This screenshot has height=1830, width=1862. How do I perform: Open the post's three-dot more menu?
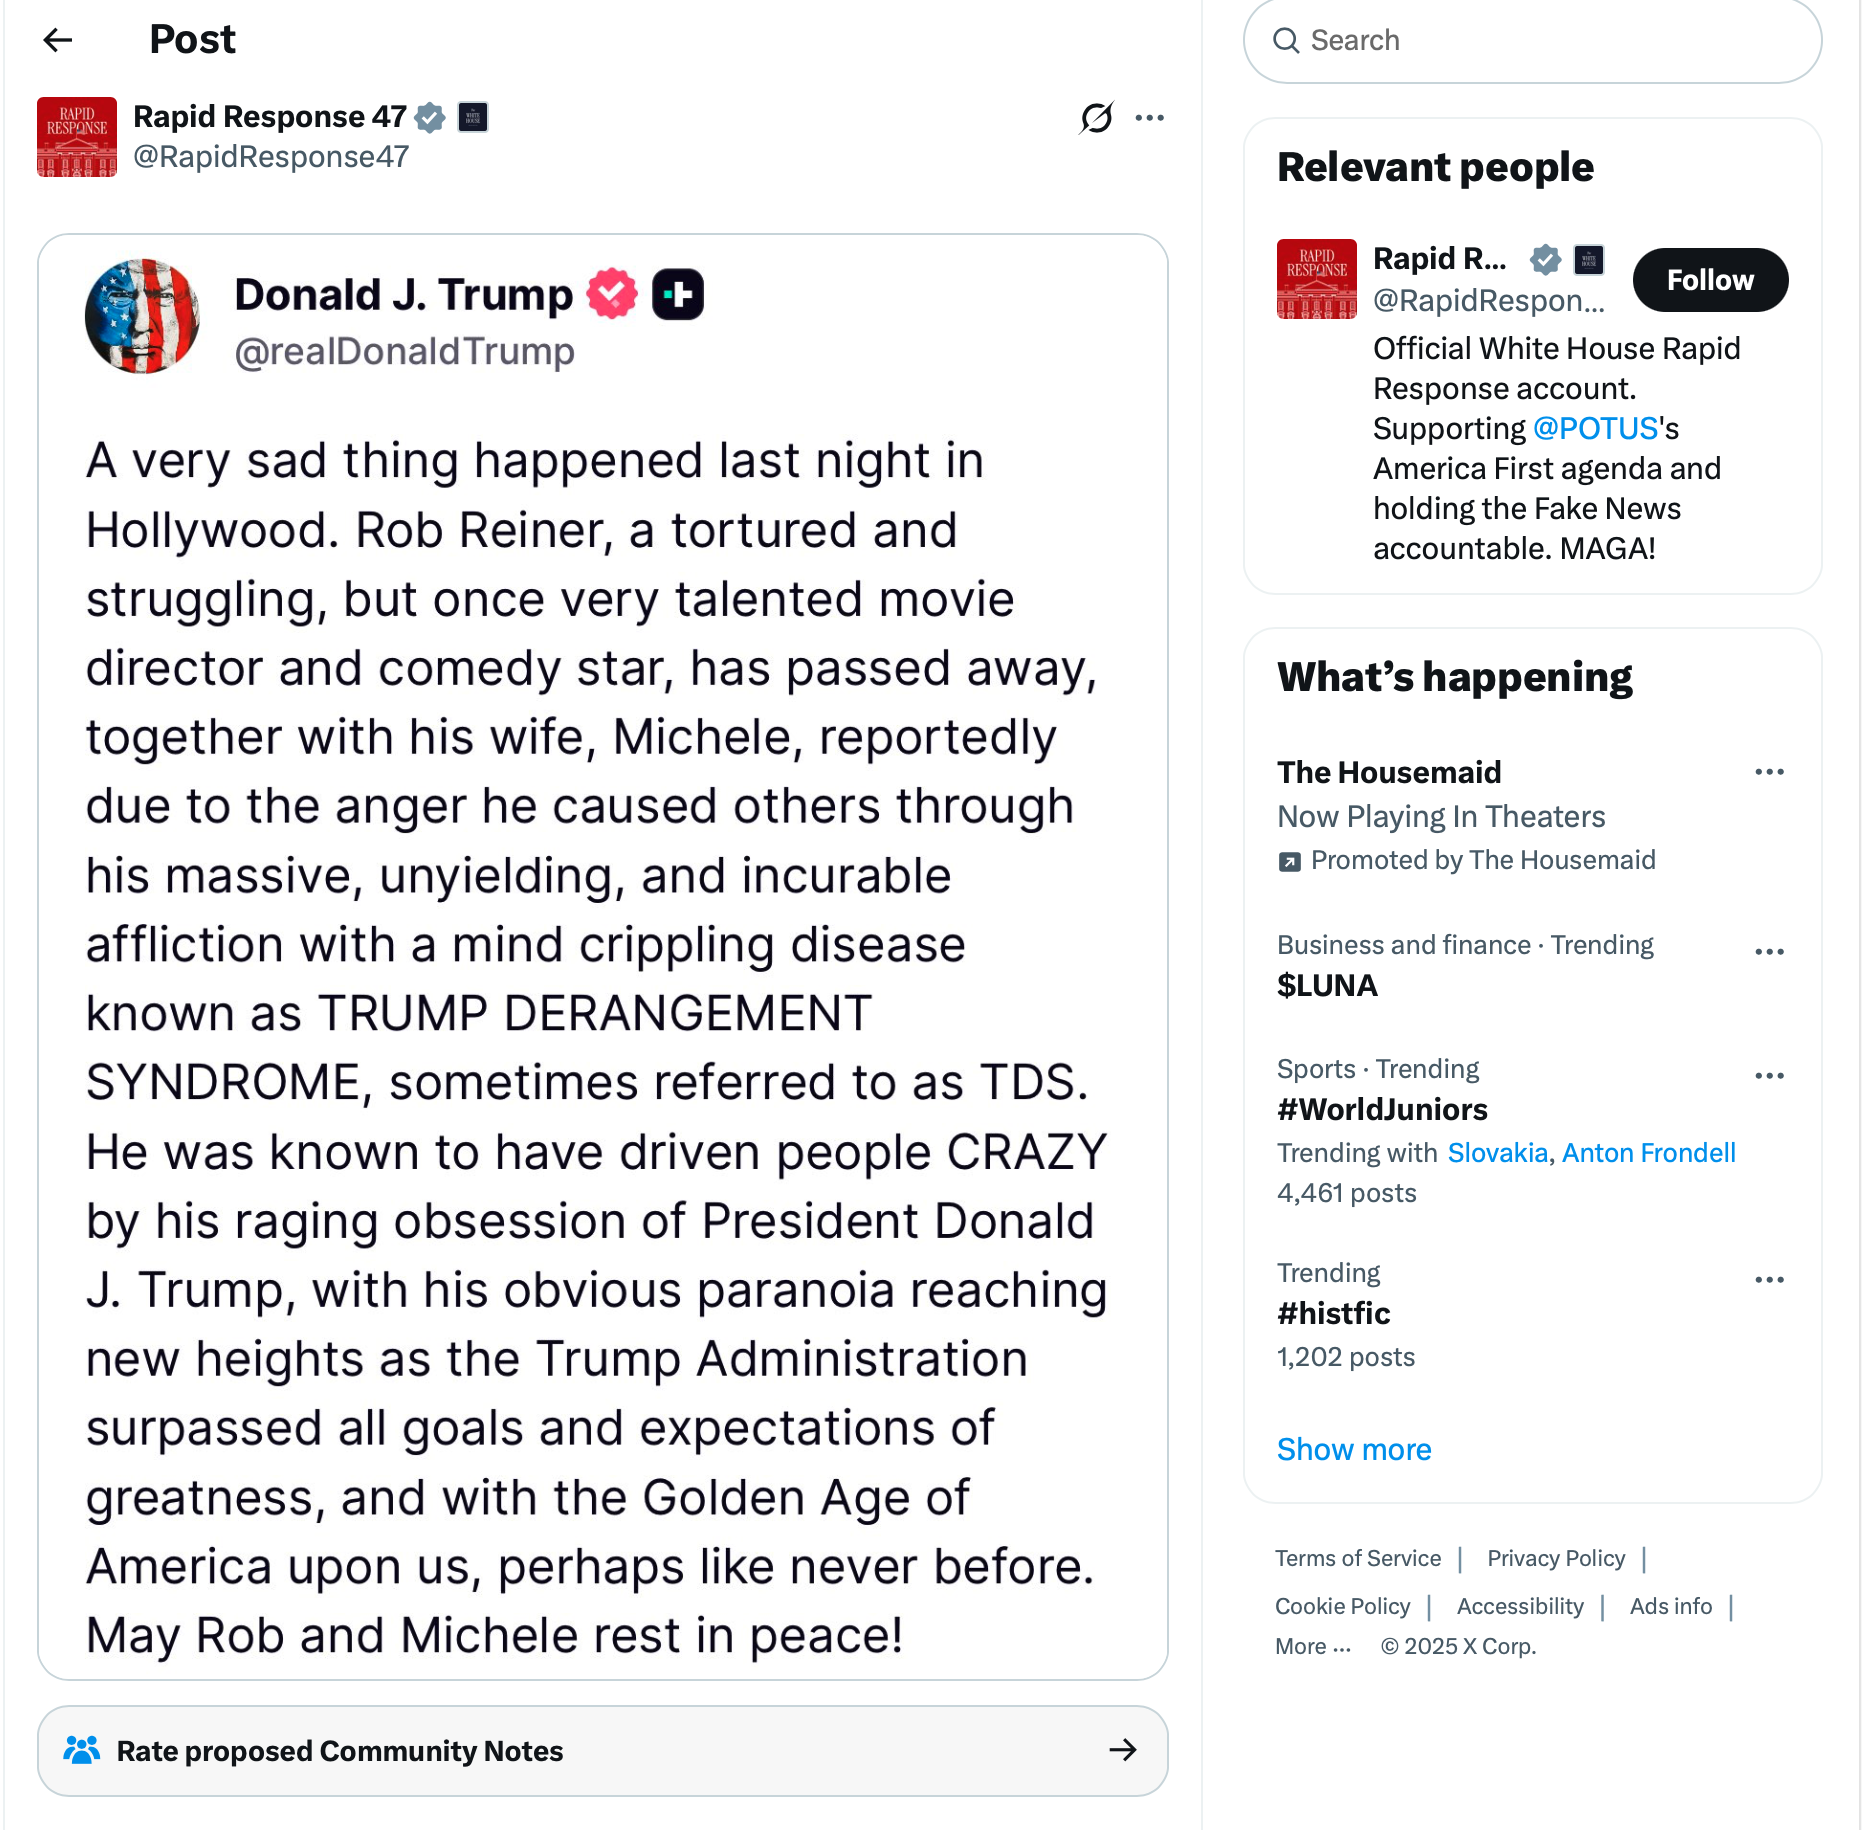coord(1150,118)
